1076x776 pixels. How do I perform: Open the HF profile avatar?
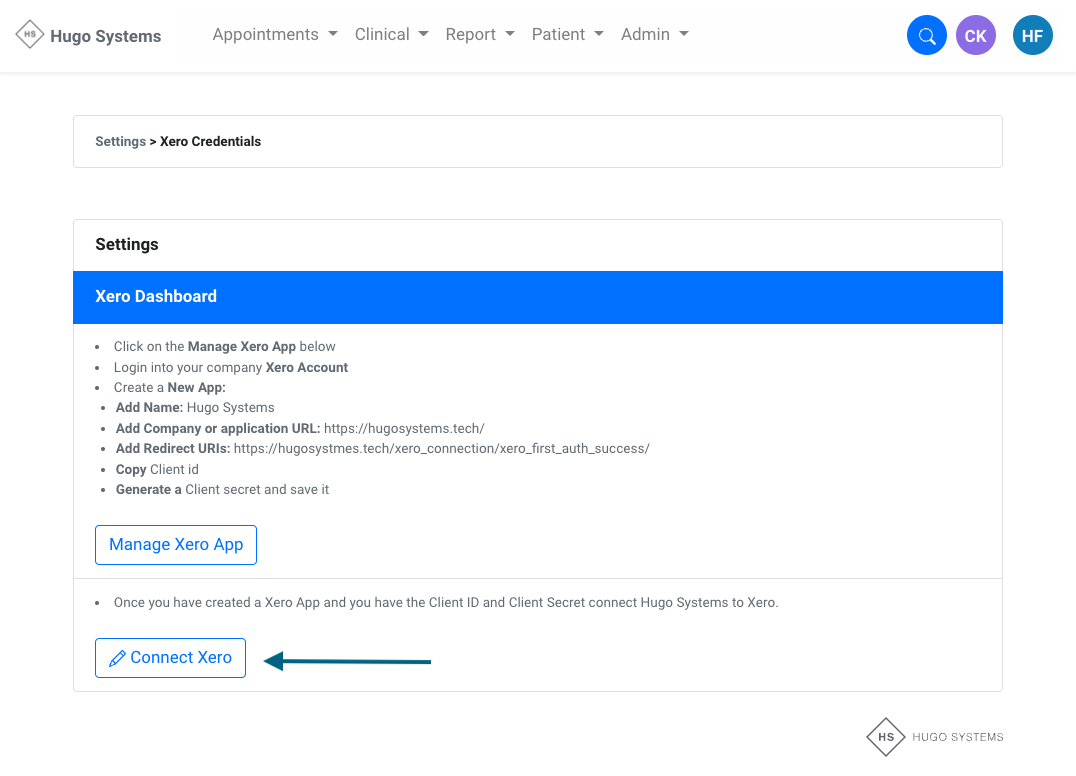pyautogui.click(x=1032, y=36)
